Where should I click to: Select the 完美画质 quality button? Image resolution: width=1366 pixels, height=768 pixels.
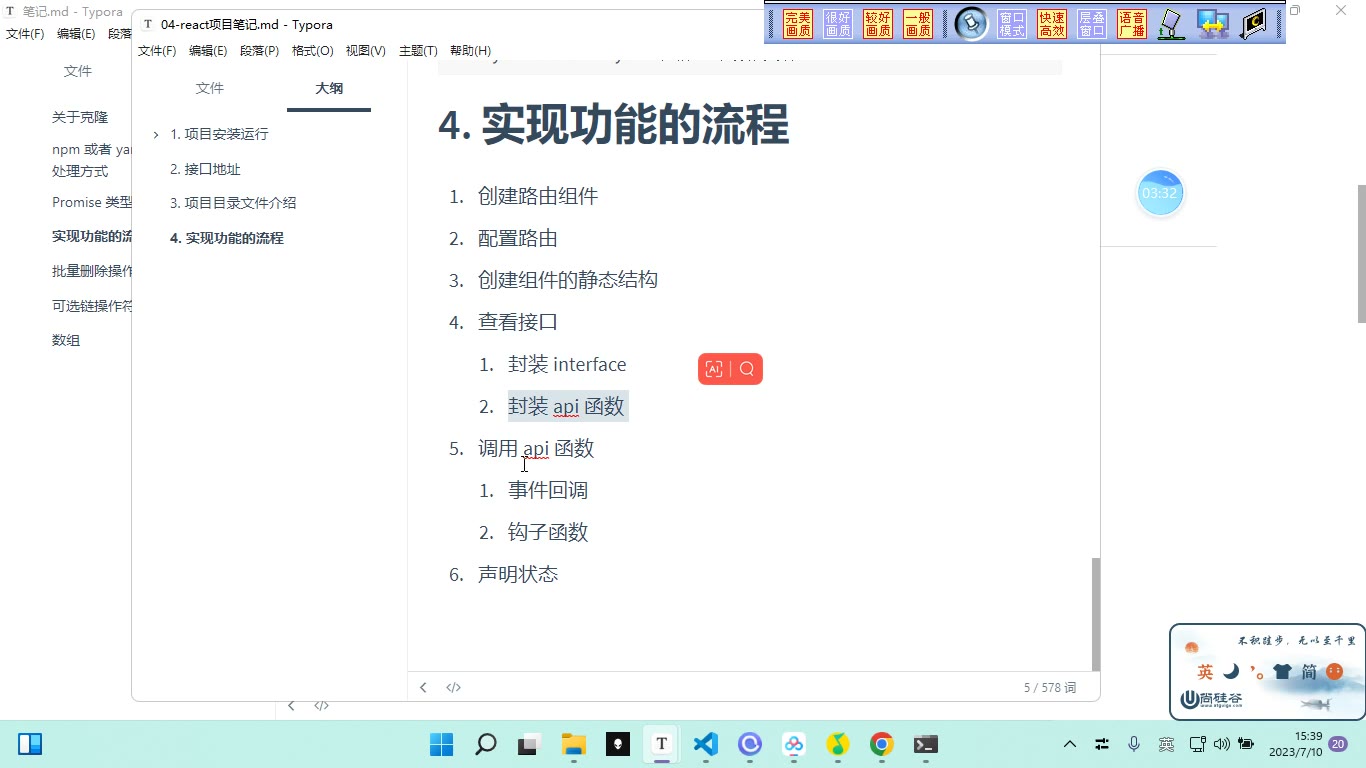(798, 24)
